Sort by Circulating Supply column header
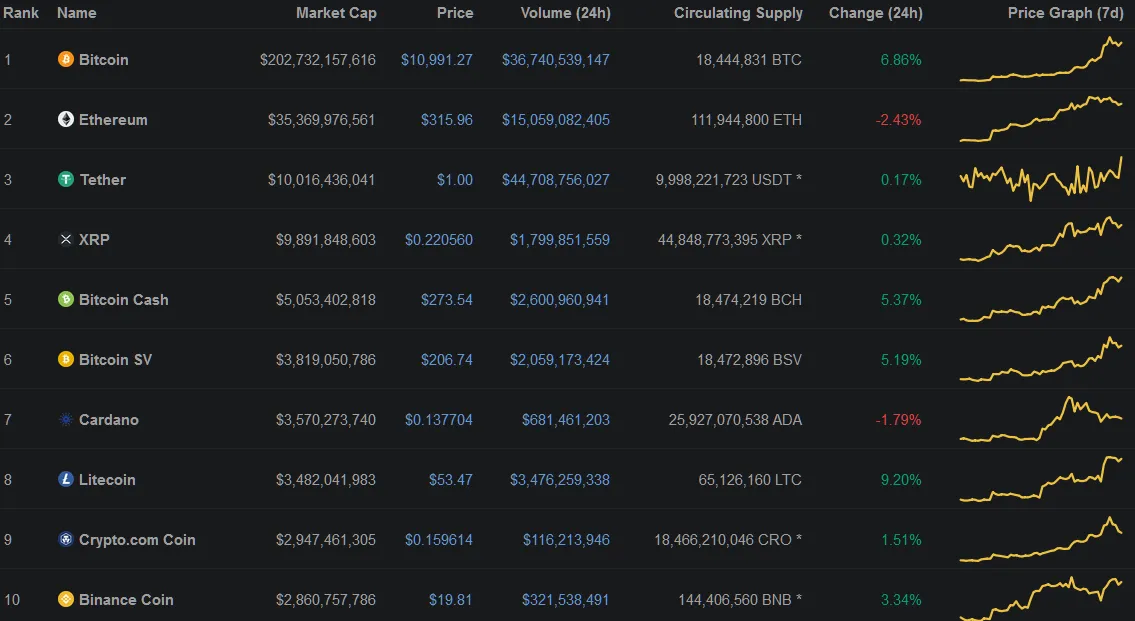This screenshot has width=1135, height=621. click(x=738, y=13)
